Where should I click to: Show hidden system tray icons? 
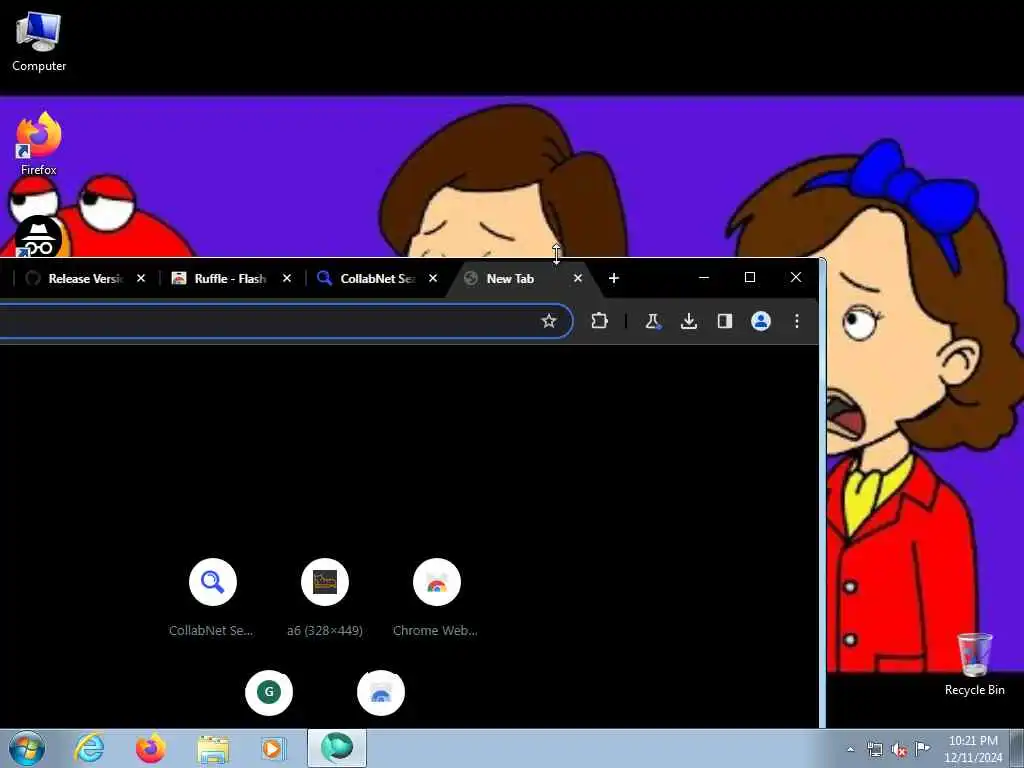pos(850,749)
